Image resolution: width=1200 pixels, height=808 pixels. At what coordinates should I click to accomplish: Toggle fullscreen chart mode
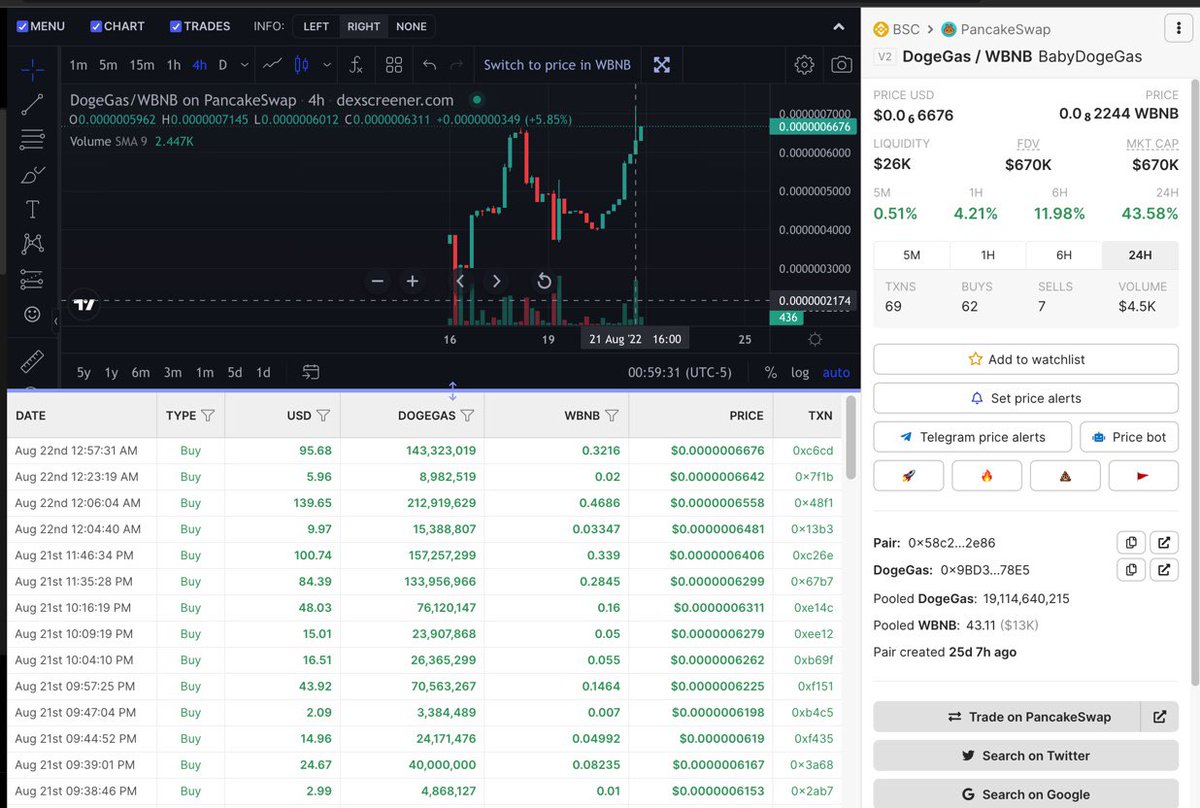pyautogui.click(x=662, y=65)
